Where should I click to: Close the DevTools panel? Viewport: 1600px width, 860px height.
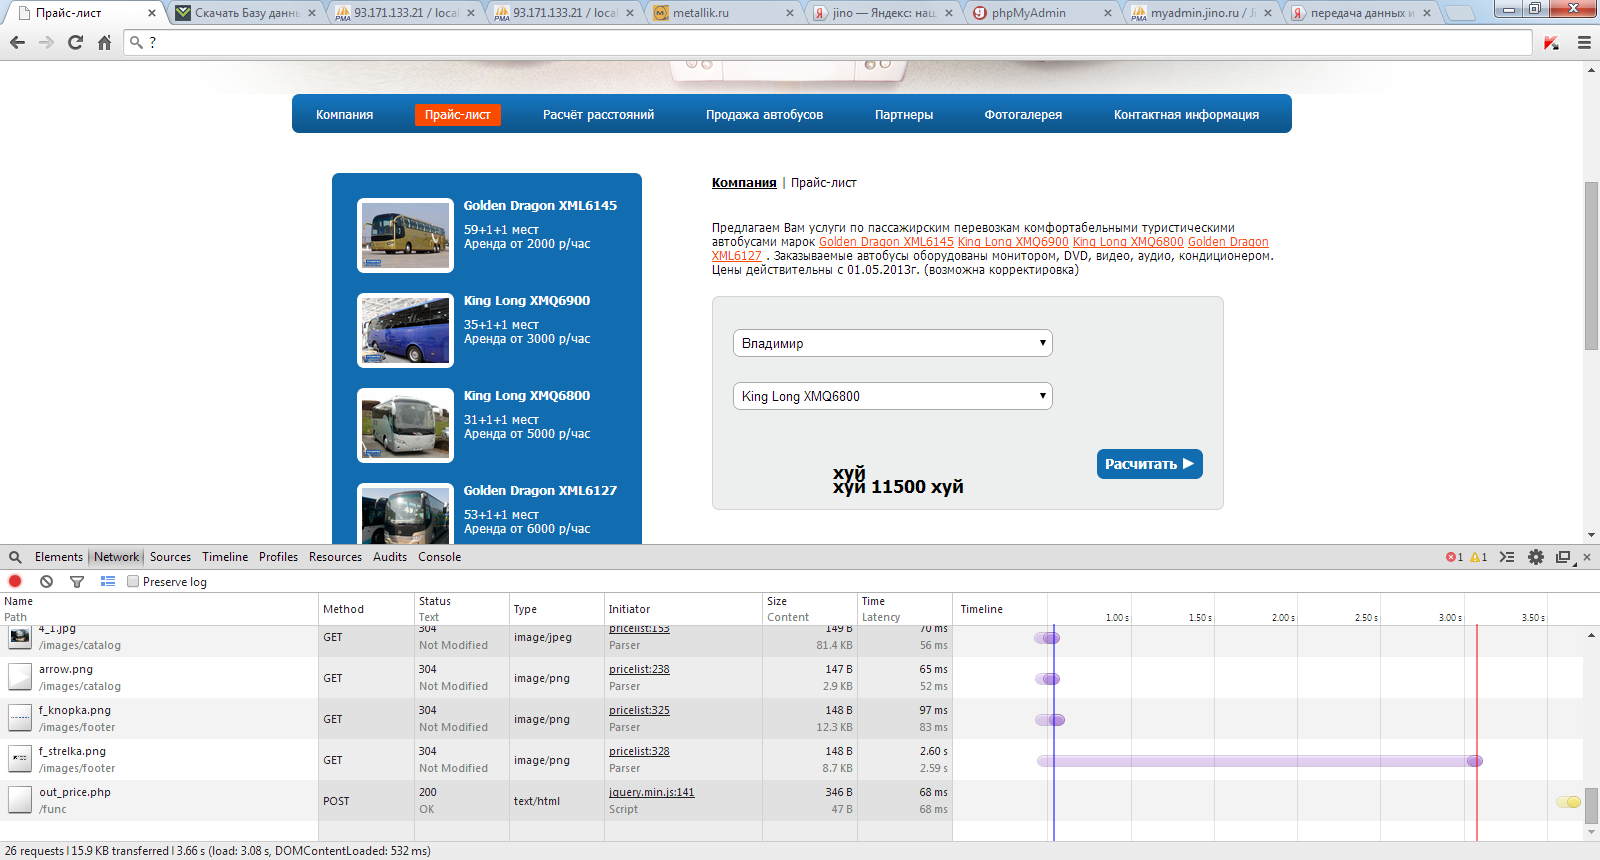click(x=1587, y=557)
